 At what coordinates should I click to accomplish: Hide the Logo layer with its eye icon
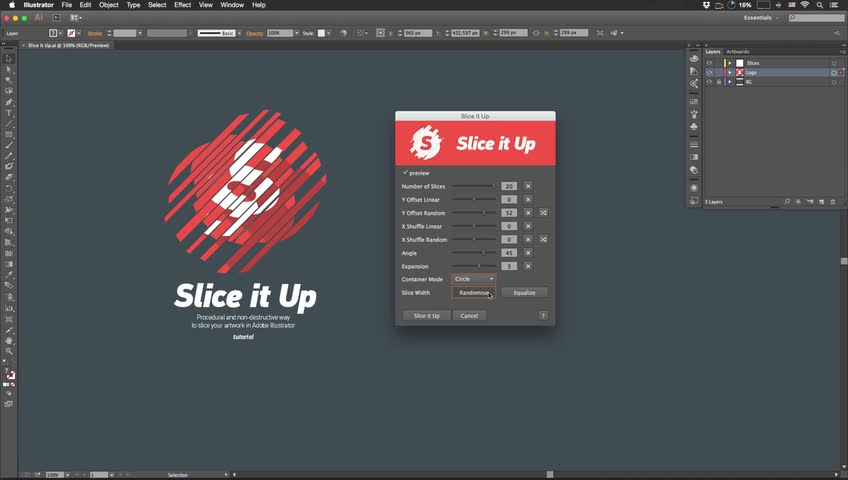(x=709, y=72)
